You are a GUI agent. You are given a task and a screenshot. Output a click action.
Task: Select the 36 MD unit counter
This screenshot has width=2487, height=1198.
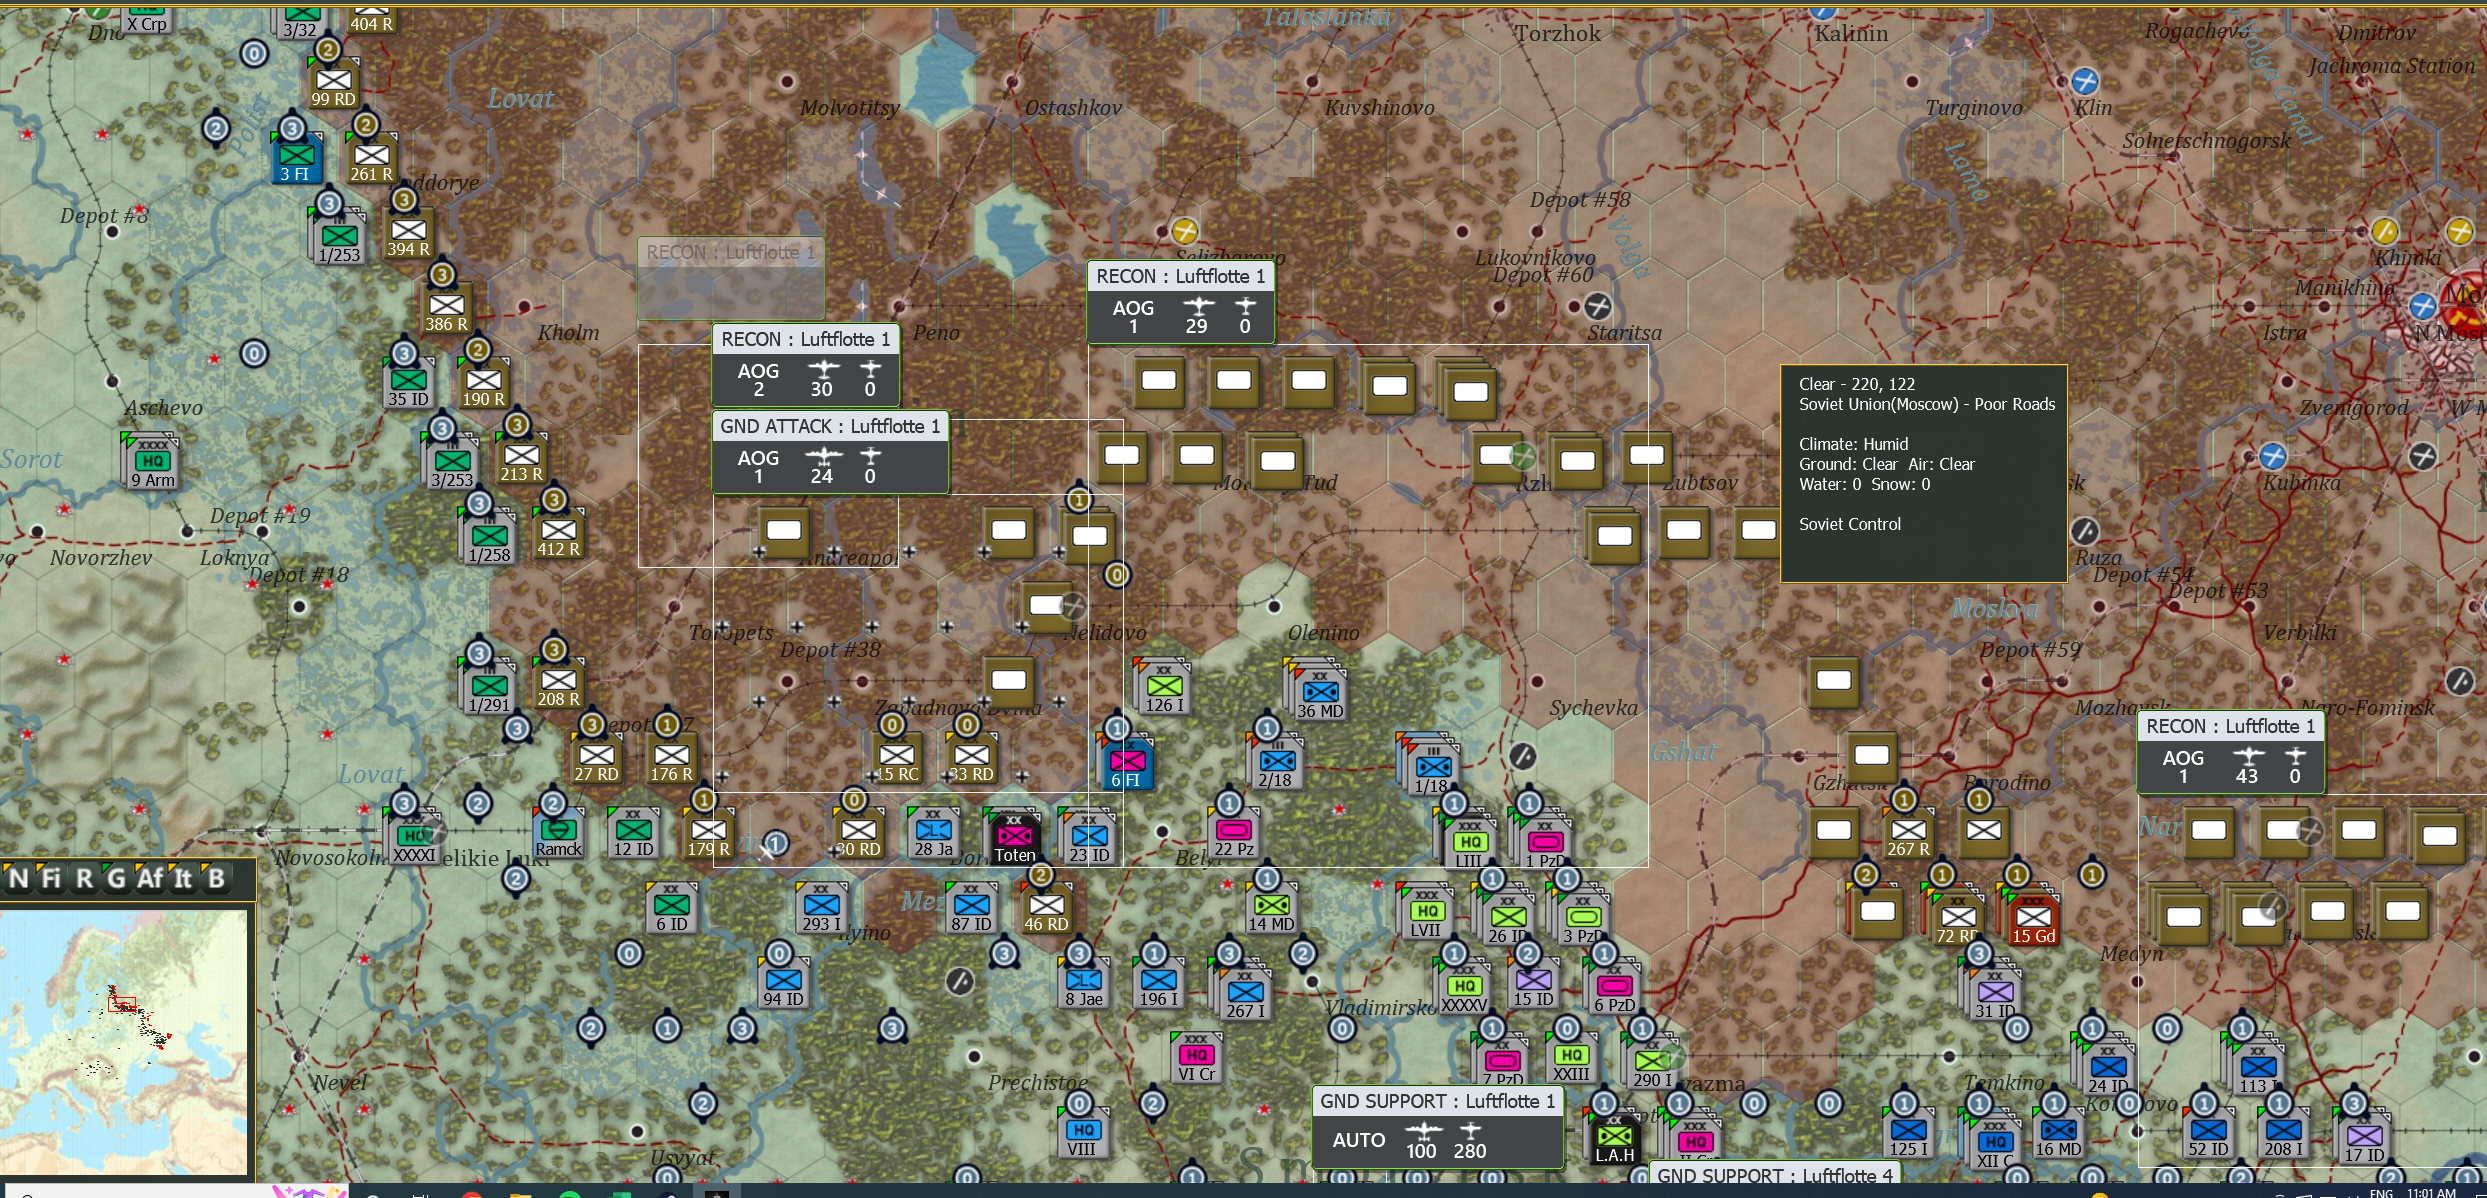pyautogui.click(x=1320, y=695)
